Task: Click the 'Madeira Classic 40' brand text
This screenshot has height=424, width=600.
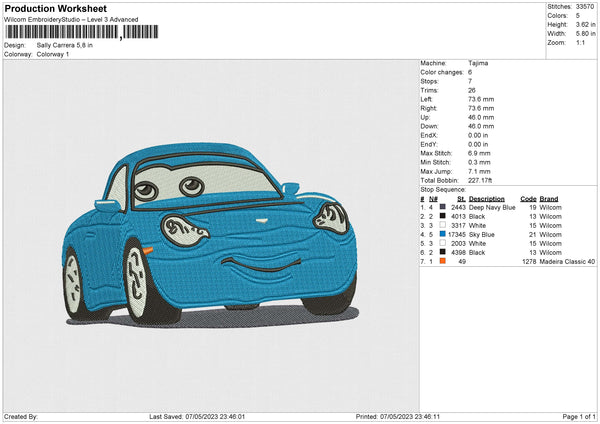Action: pyautogui.click(x=567, y=261)
